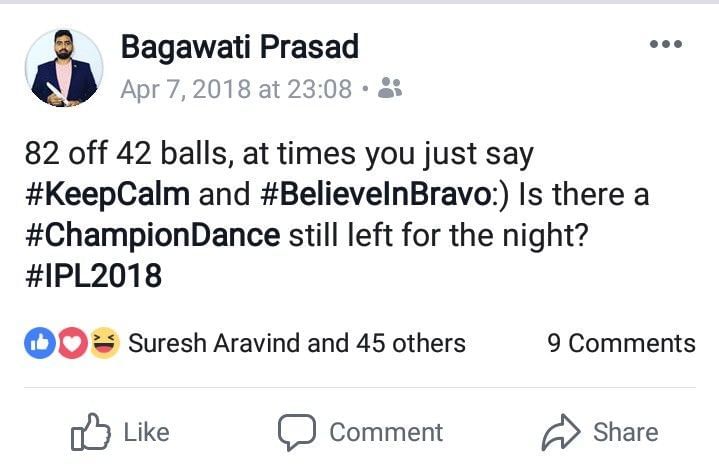Click the blue like reaction icon

38,343
